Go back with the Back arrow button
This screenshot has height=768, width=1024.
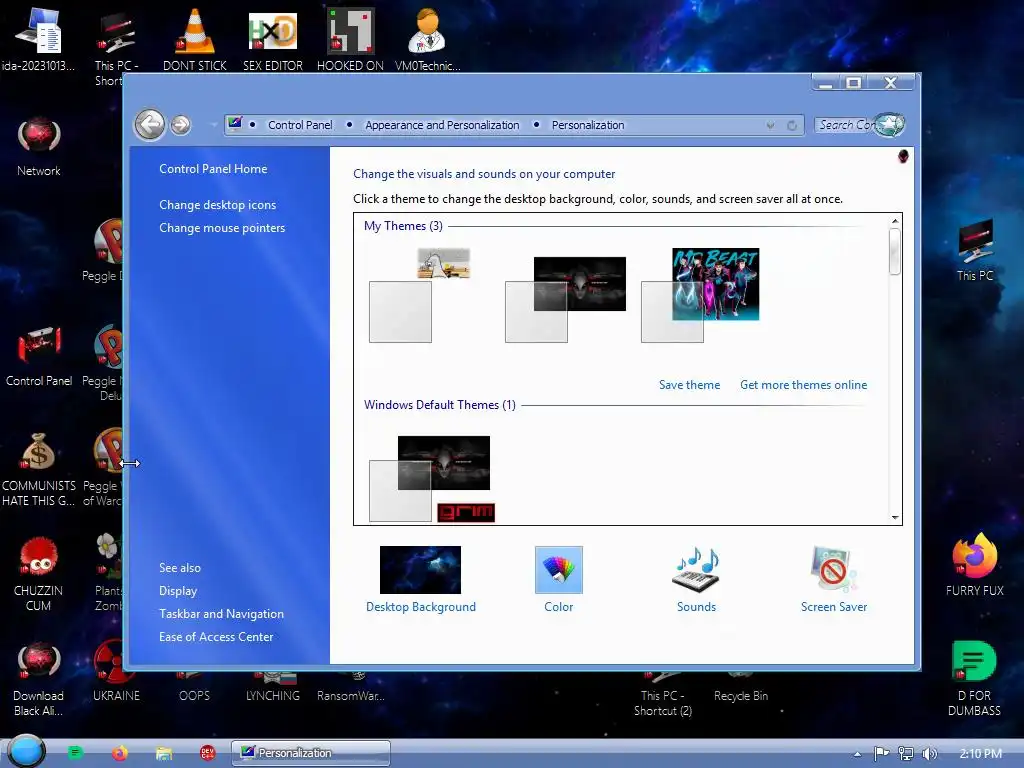150,124
